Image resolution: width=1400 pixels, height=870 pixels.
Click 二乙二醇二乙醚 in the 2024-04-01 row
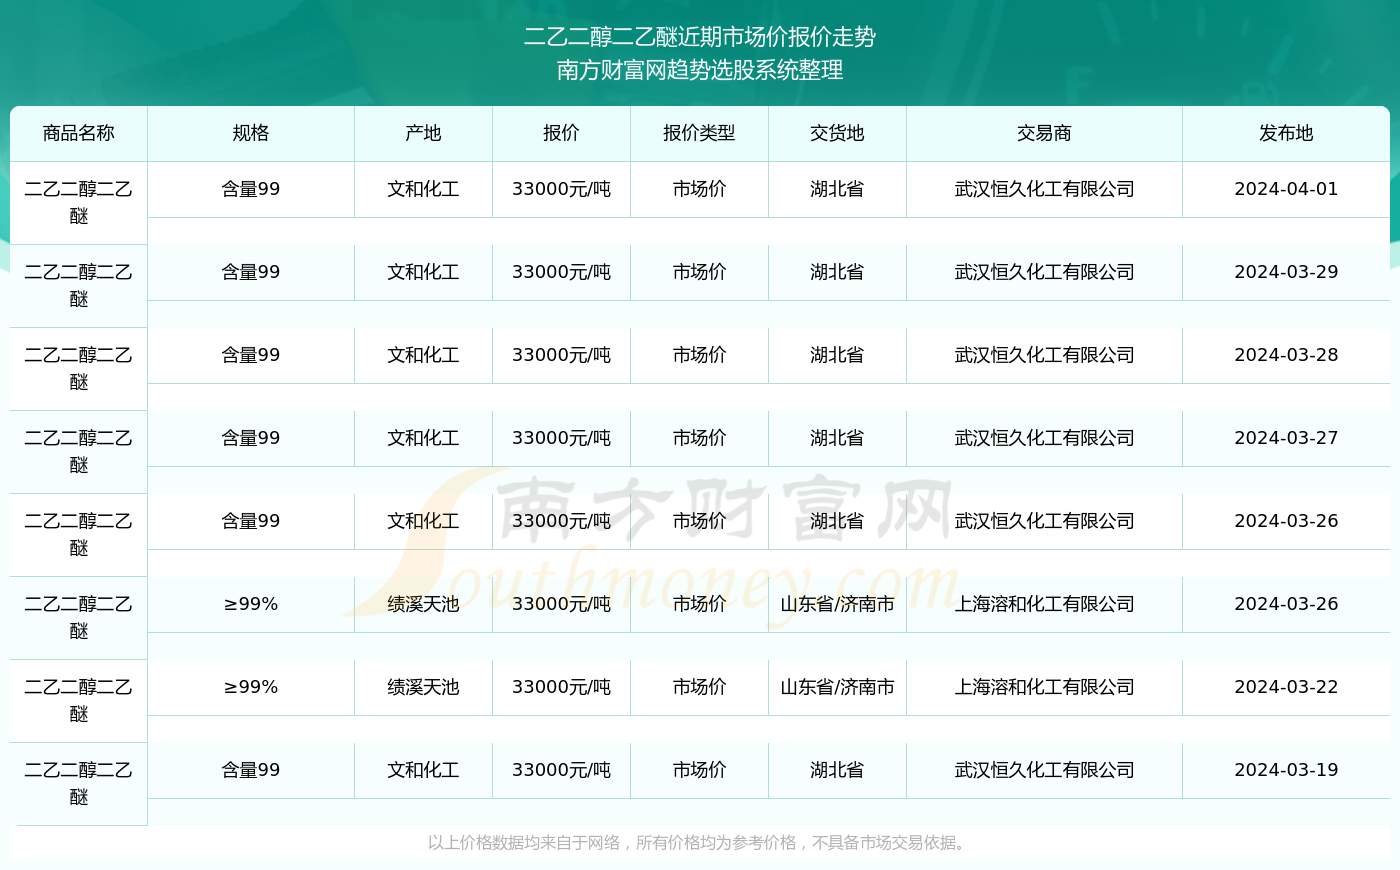click(79, 202)
